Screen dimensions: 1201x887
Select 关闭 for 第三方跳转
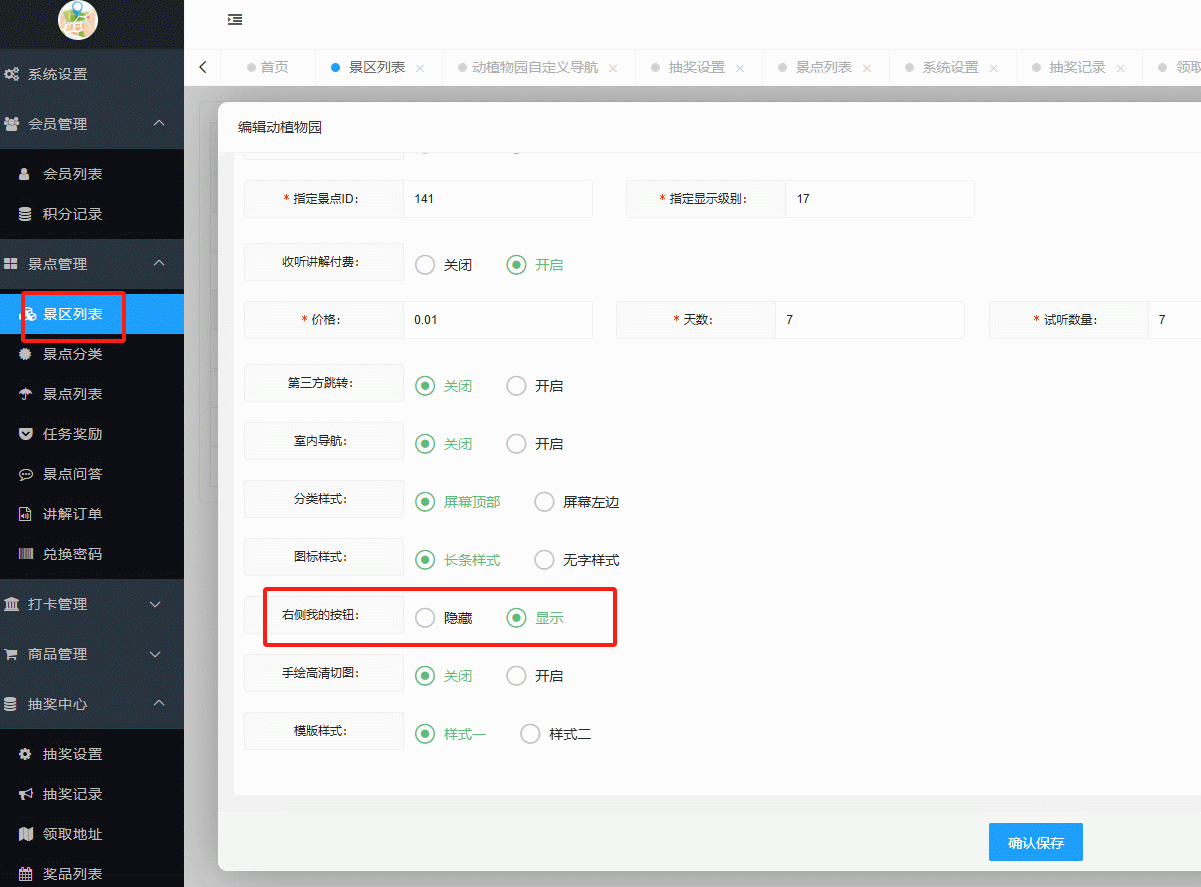(x=443, y=385)
